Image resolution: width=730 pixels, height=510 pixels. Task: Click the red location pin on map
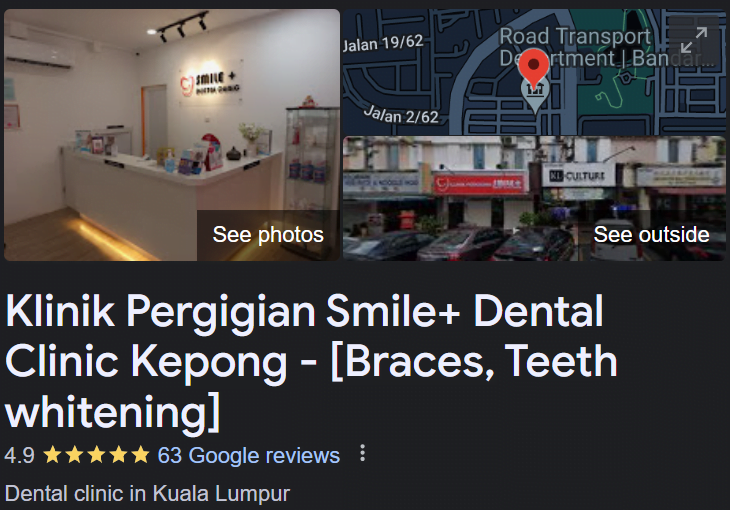click(534, 67)
